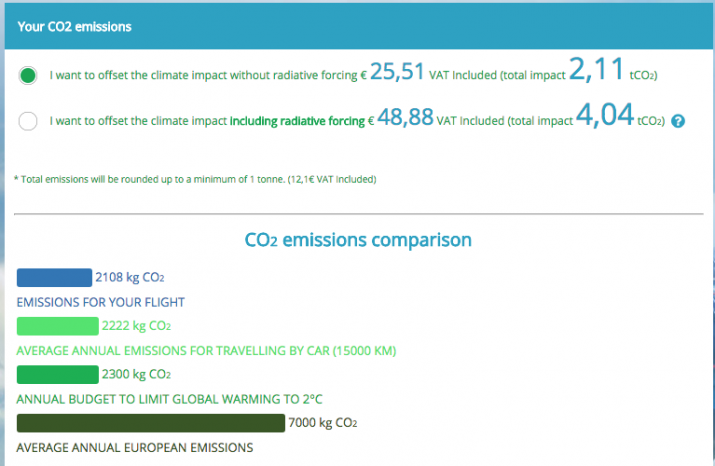Click 'Average annual European emissions' label
The width and height of the screenshot is (715, 466).
tap(135, 448)
